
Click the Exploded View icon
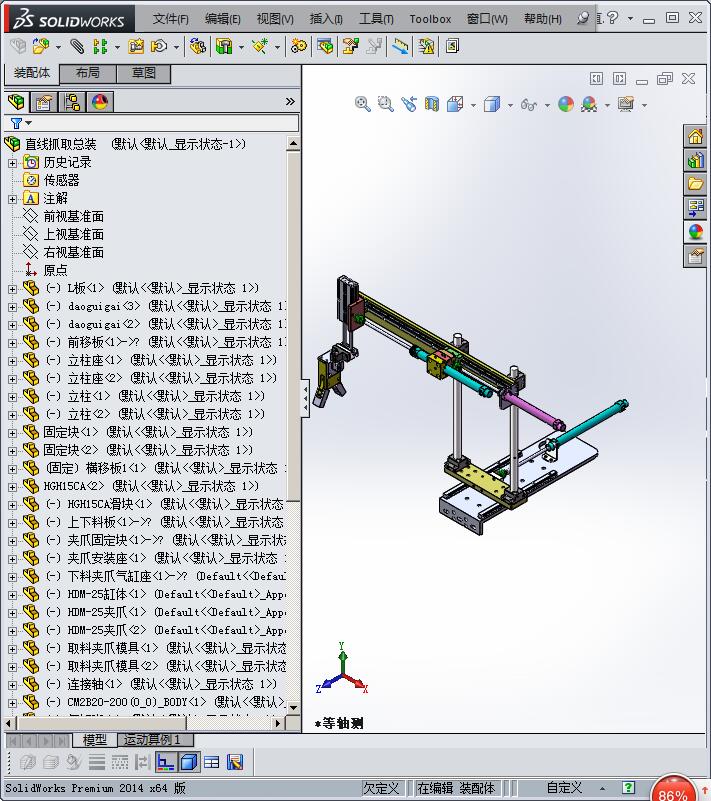[x=350, y=46]
